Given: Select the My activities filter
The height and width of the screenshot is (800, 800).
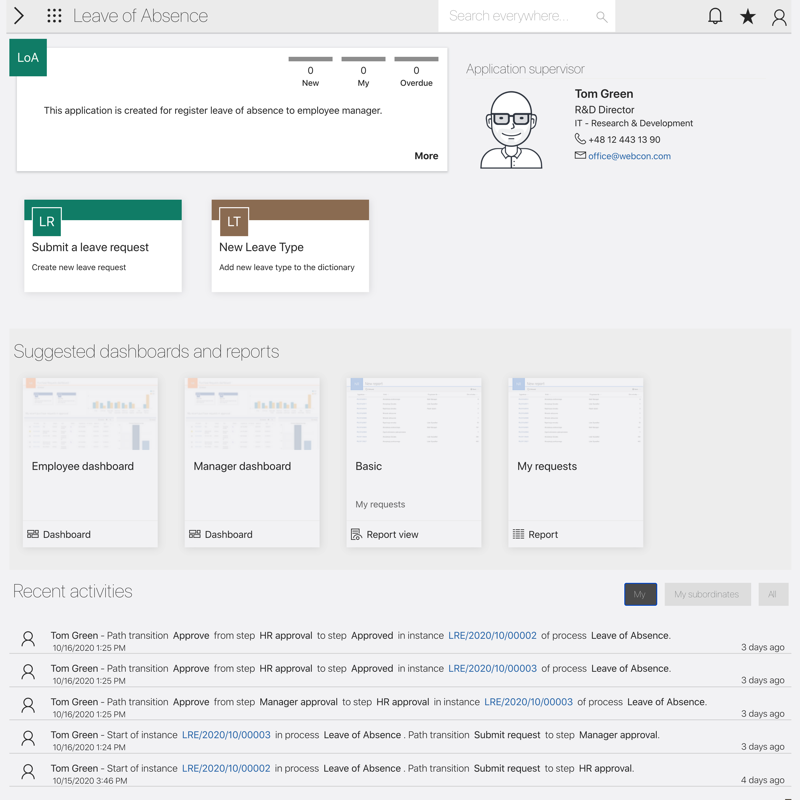Looking at the screenshot, I should [640, 594].
